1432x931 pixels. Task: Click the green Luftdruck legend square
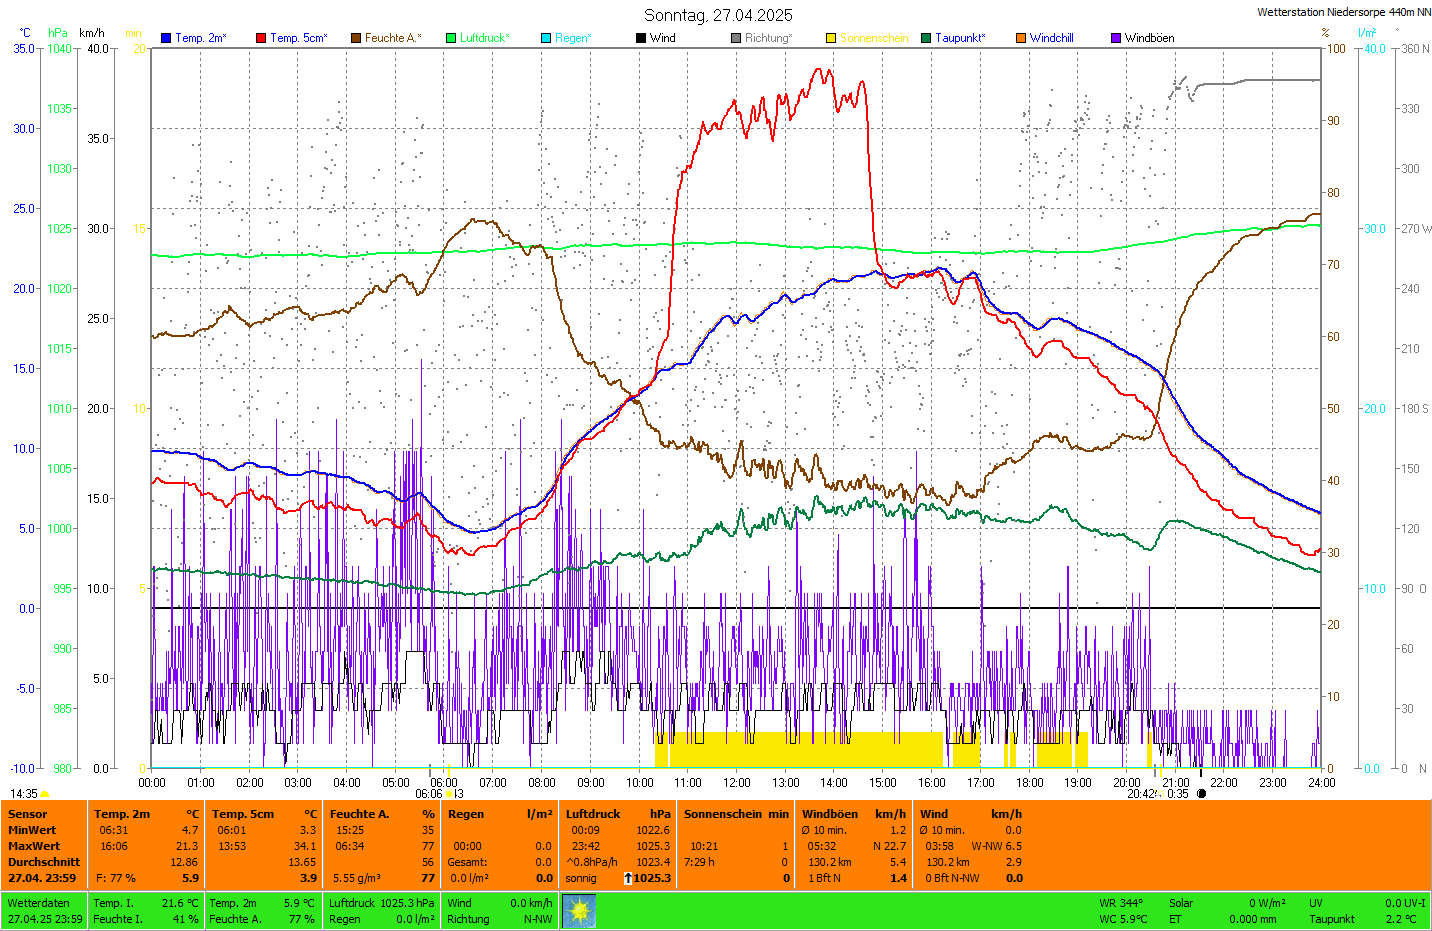[451, 38]
